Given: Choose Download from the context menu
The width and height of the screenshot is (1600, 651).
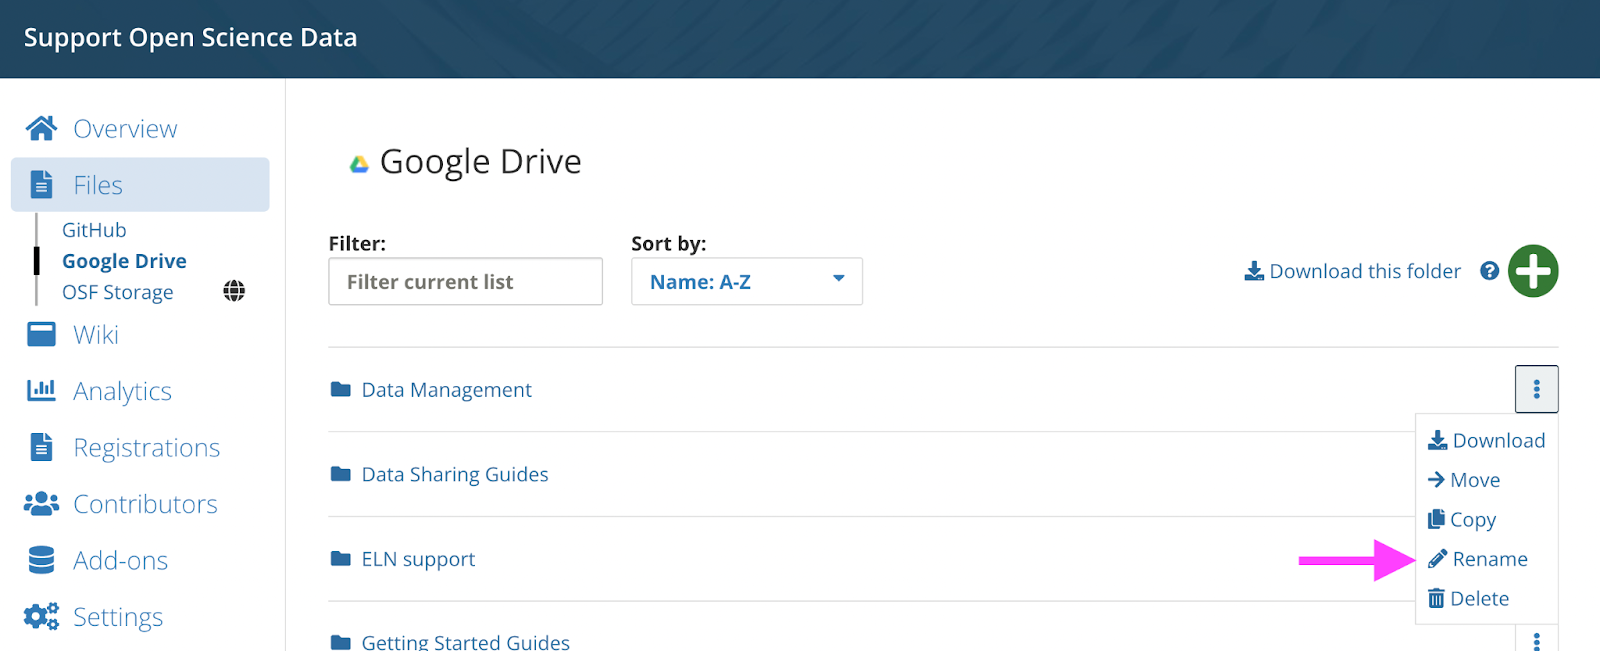Looking at the screenshot, I should pos(1487,441).
